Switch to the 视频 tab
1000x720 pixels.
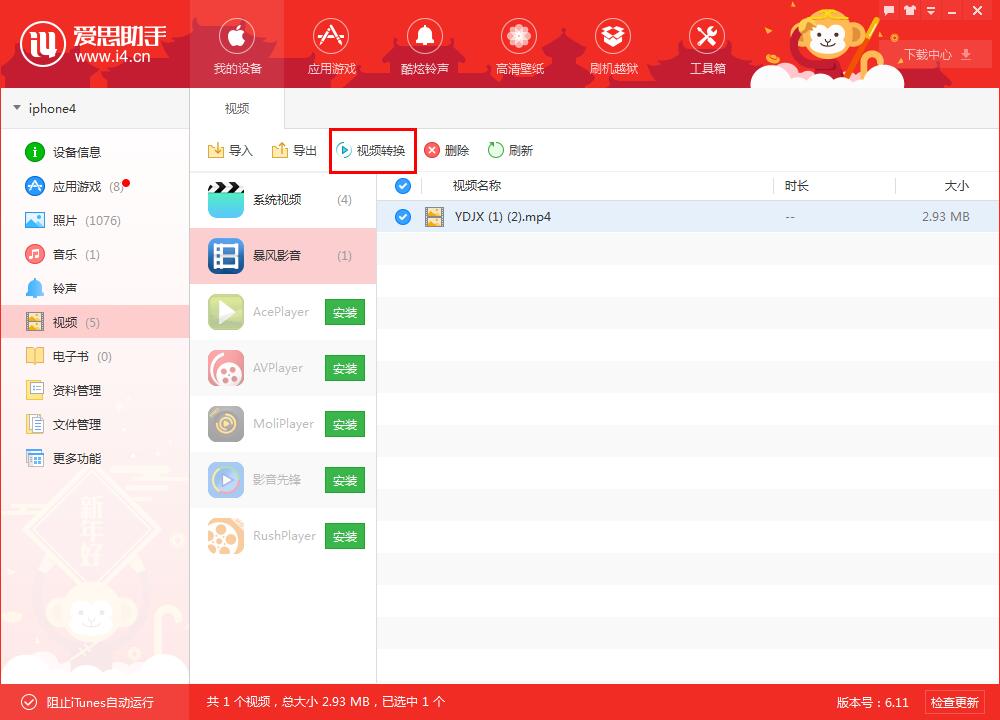point(236,108)
